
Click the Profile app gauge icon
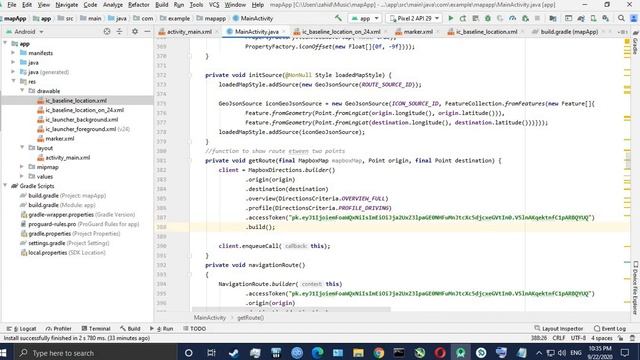[x=513, y=18]
